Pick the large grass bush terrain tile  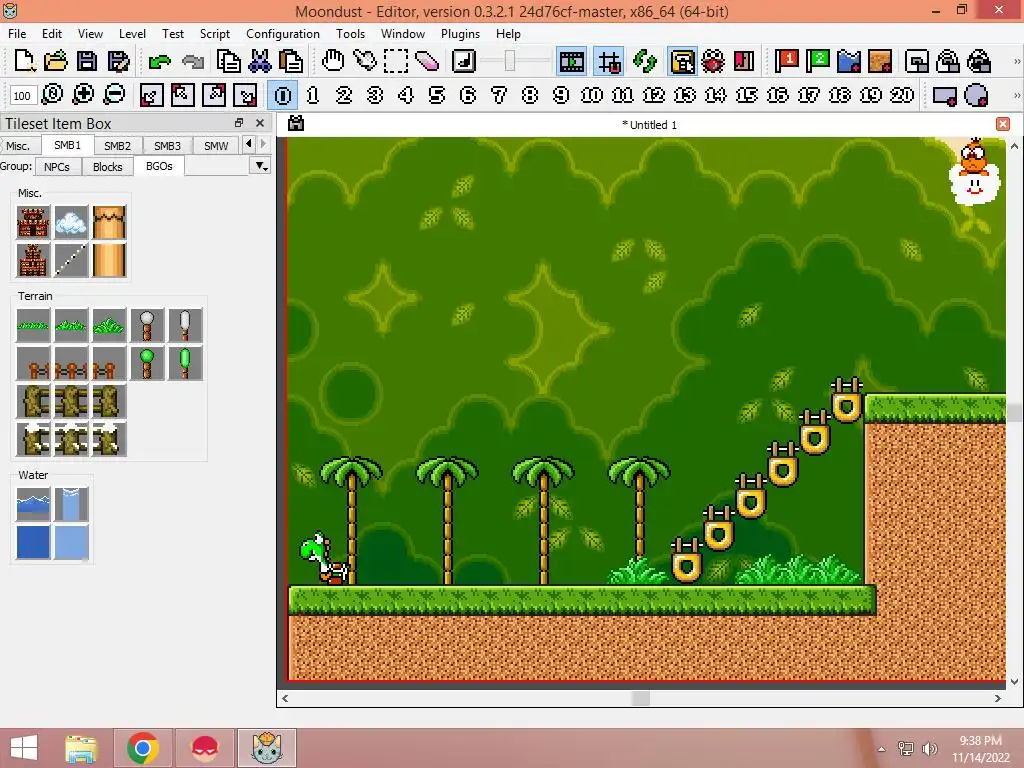point(109,325)
